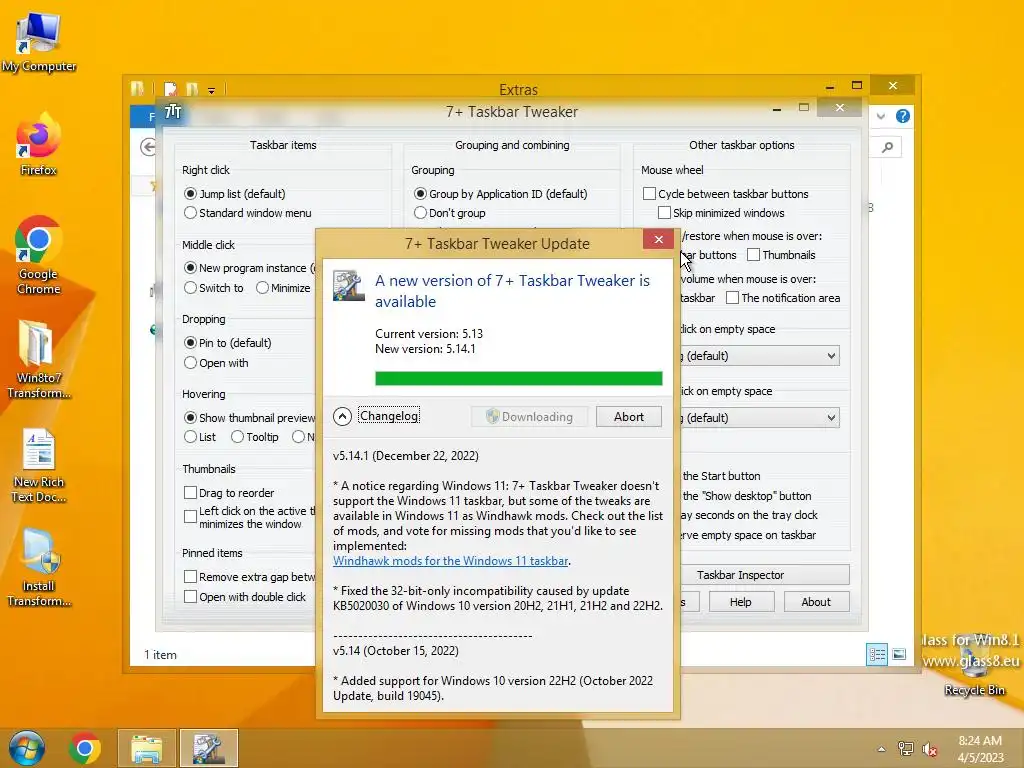
Task: Select Minimize middle click option
Action: (x=262, y=288)
